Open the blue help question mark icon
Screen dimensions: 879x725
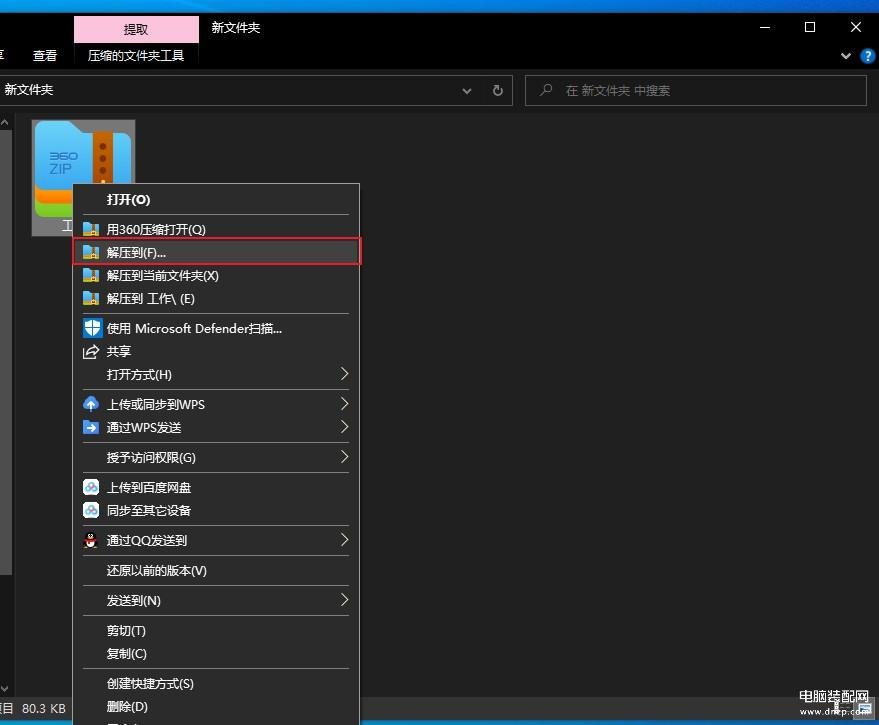[868, 56]
